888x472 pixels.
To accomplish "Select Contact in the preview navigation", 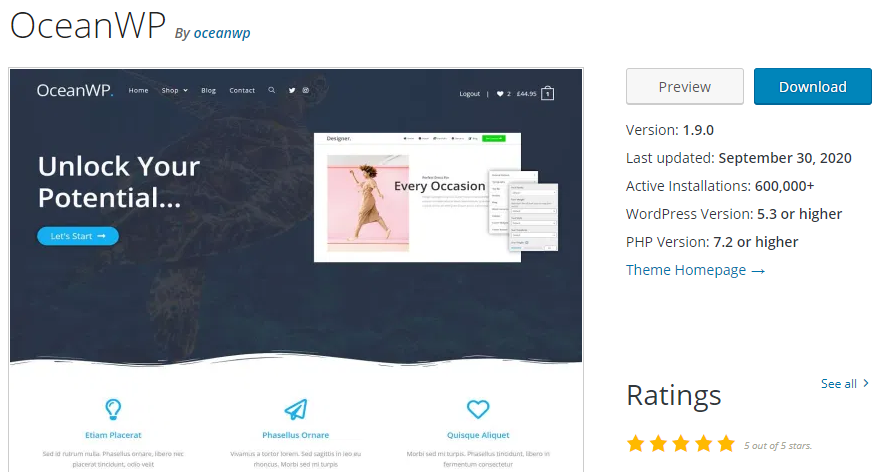I will click(242, 91).
